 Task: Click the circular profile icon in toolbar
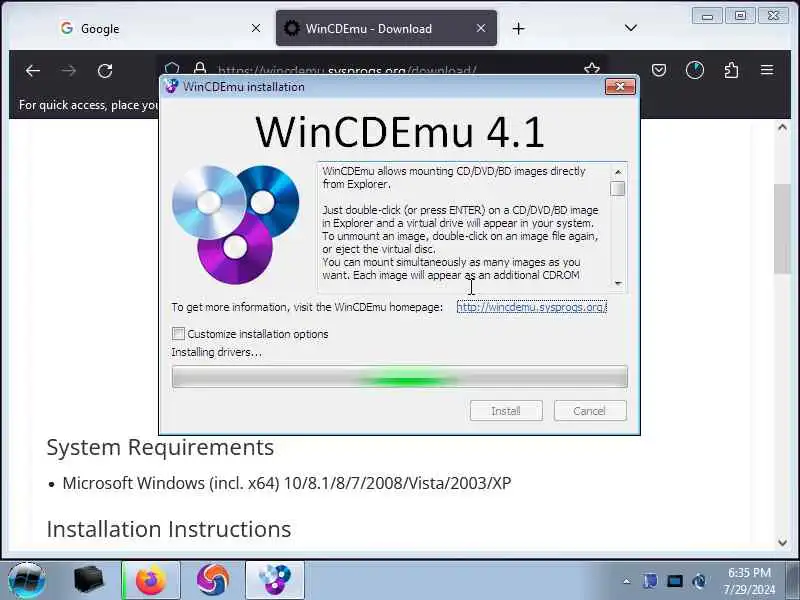tap(694, 70)
